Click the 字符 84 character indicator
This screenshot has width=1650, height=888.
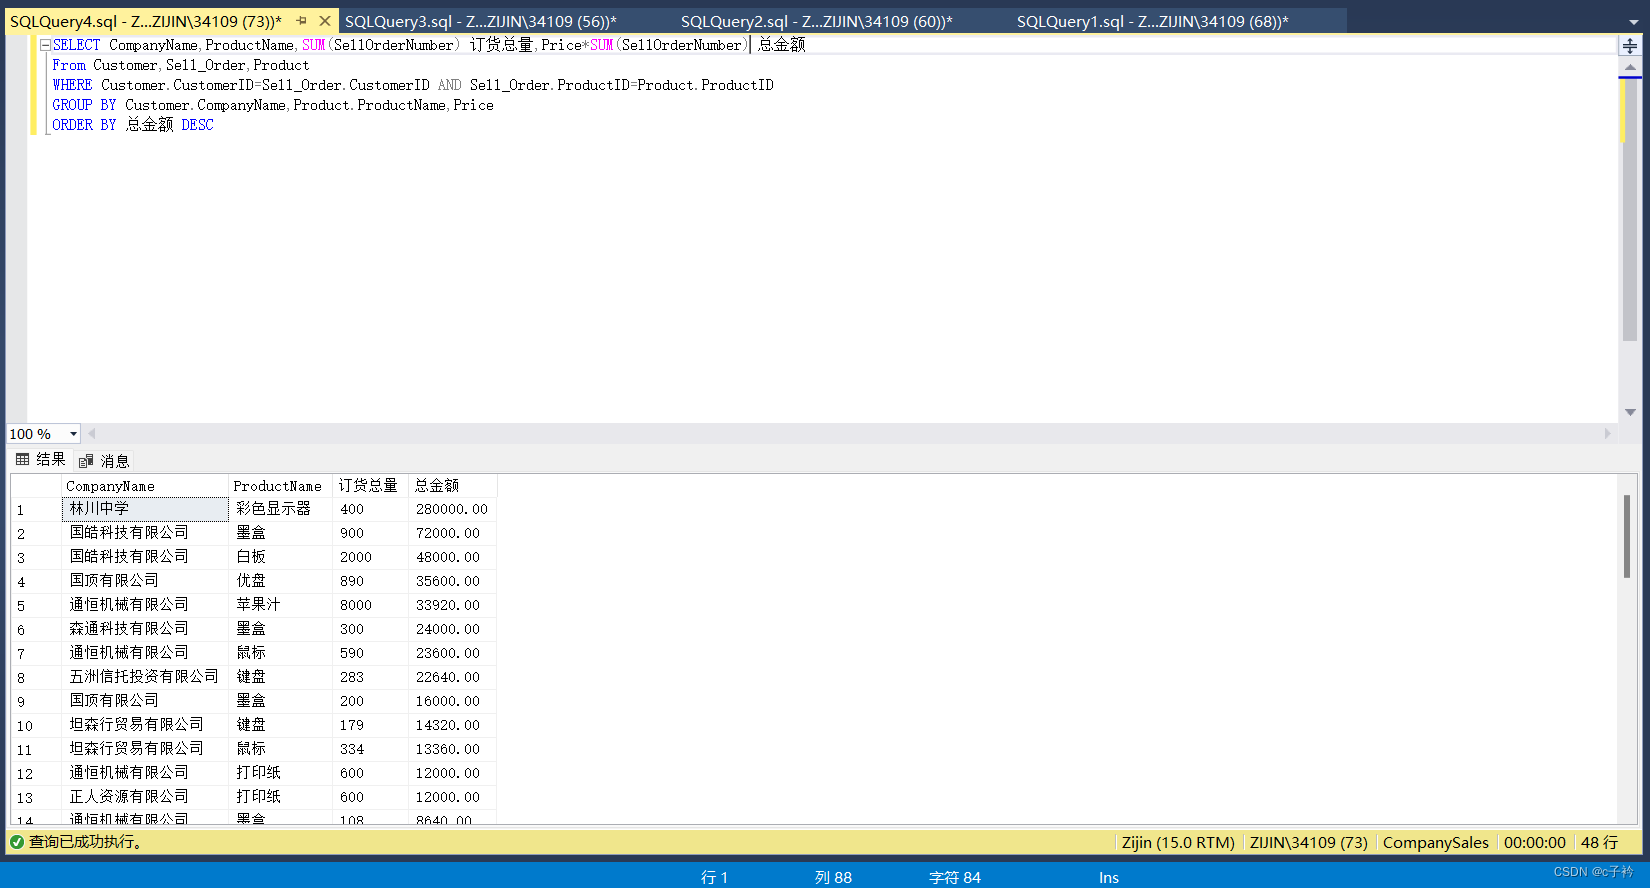point(955,877)
